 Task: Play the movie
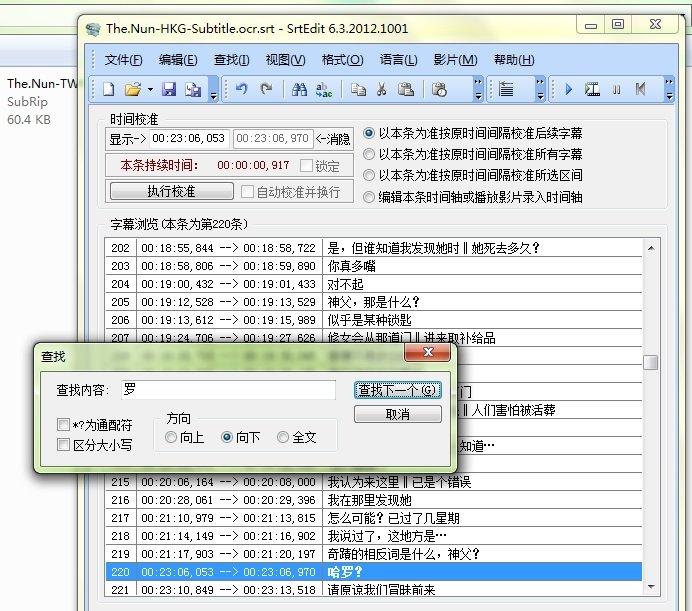pyautogui.click(x=568, y=90)
